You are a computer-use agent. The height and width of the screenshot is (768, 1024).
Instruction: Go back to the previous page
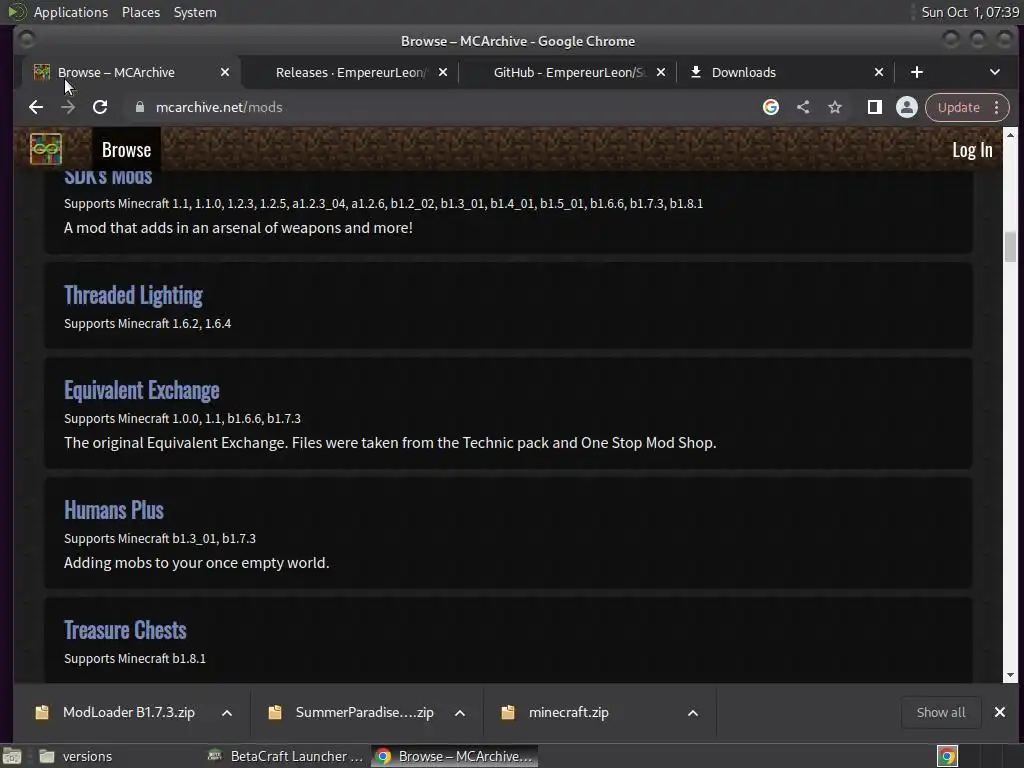(36, 107)
